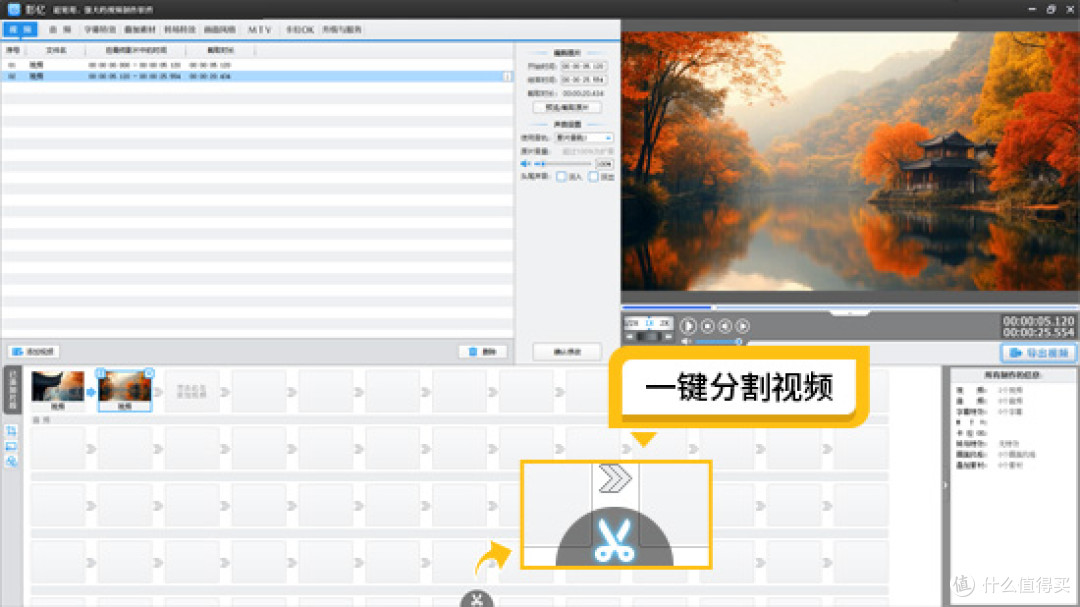Select the second highlighted row in clip list
Screen dimensions: 1080x607
point(257,76)
